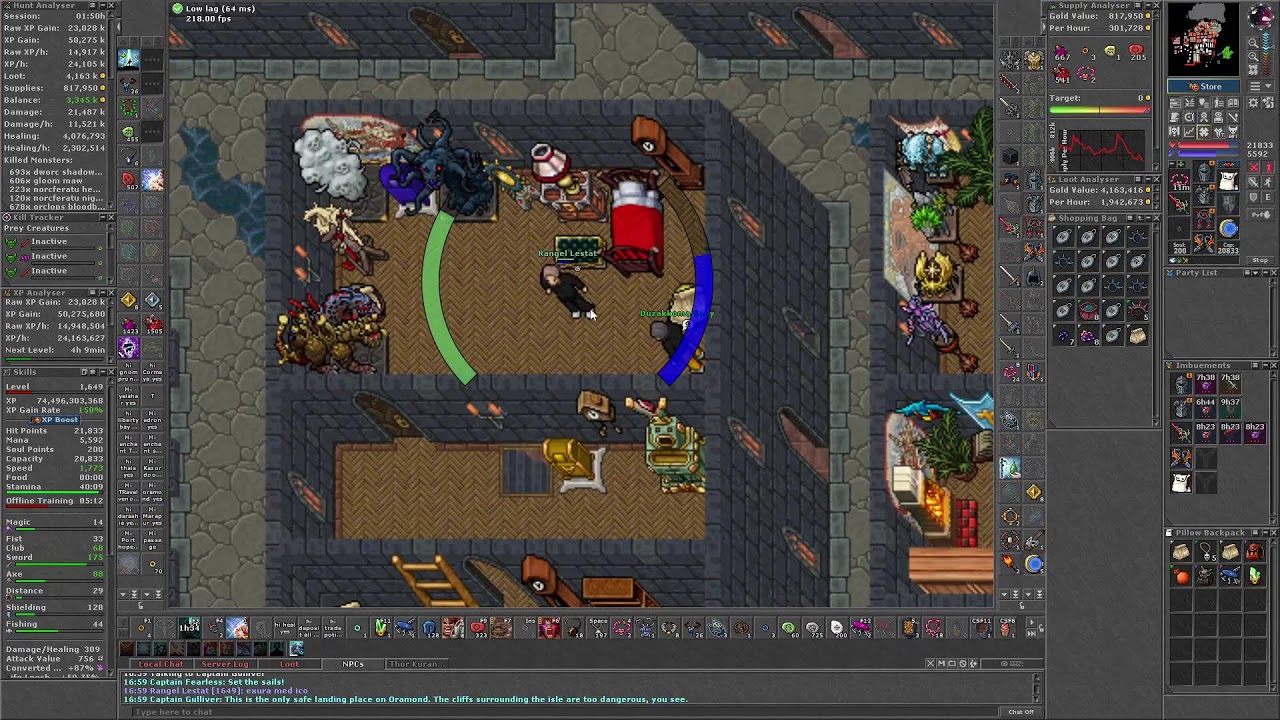Viewport: 1280px width, 720px height.
Task: Open the sidebar menu dropdown beside Store
Action: point(1260,86)
